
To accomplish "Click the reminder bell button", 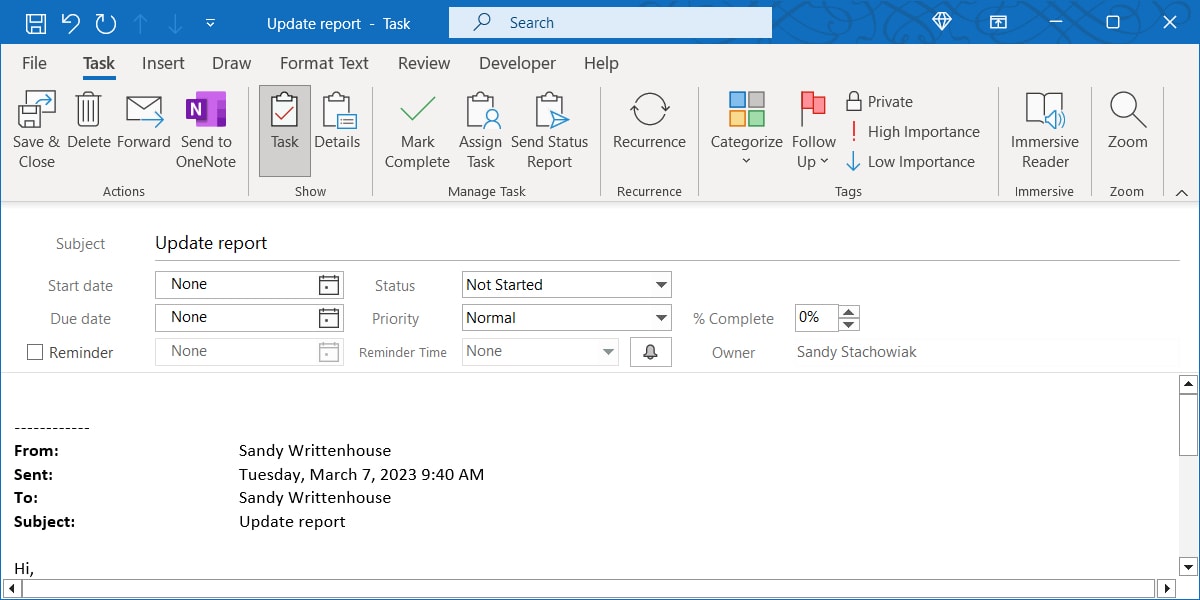I will pos(650,352).
